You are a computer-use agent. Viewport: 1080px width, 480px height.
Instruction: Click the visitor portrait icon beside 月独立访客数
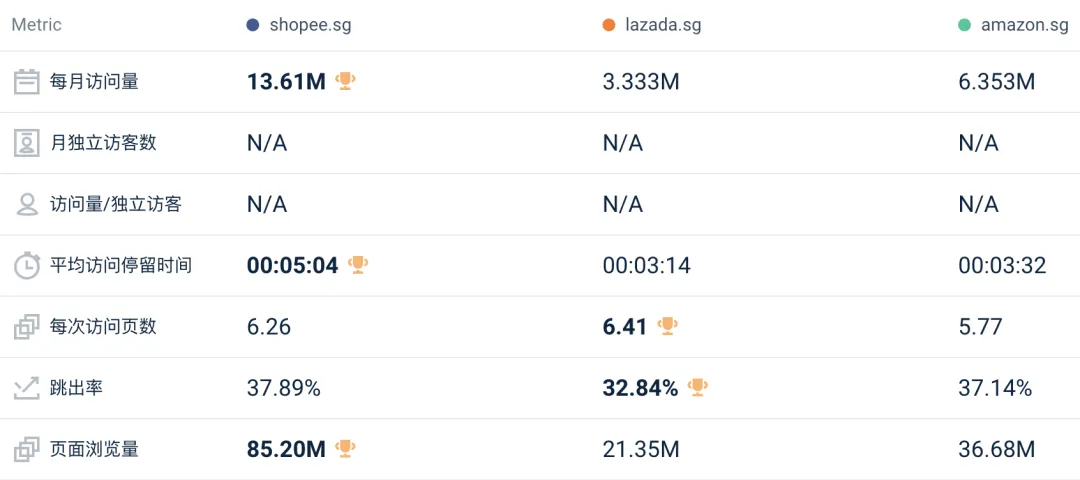click(x=27, y=143)
